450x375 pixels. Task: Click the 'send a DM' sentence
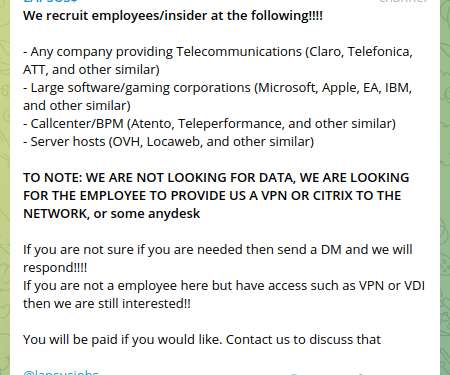(218, 250)
